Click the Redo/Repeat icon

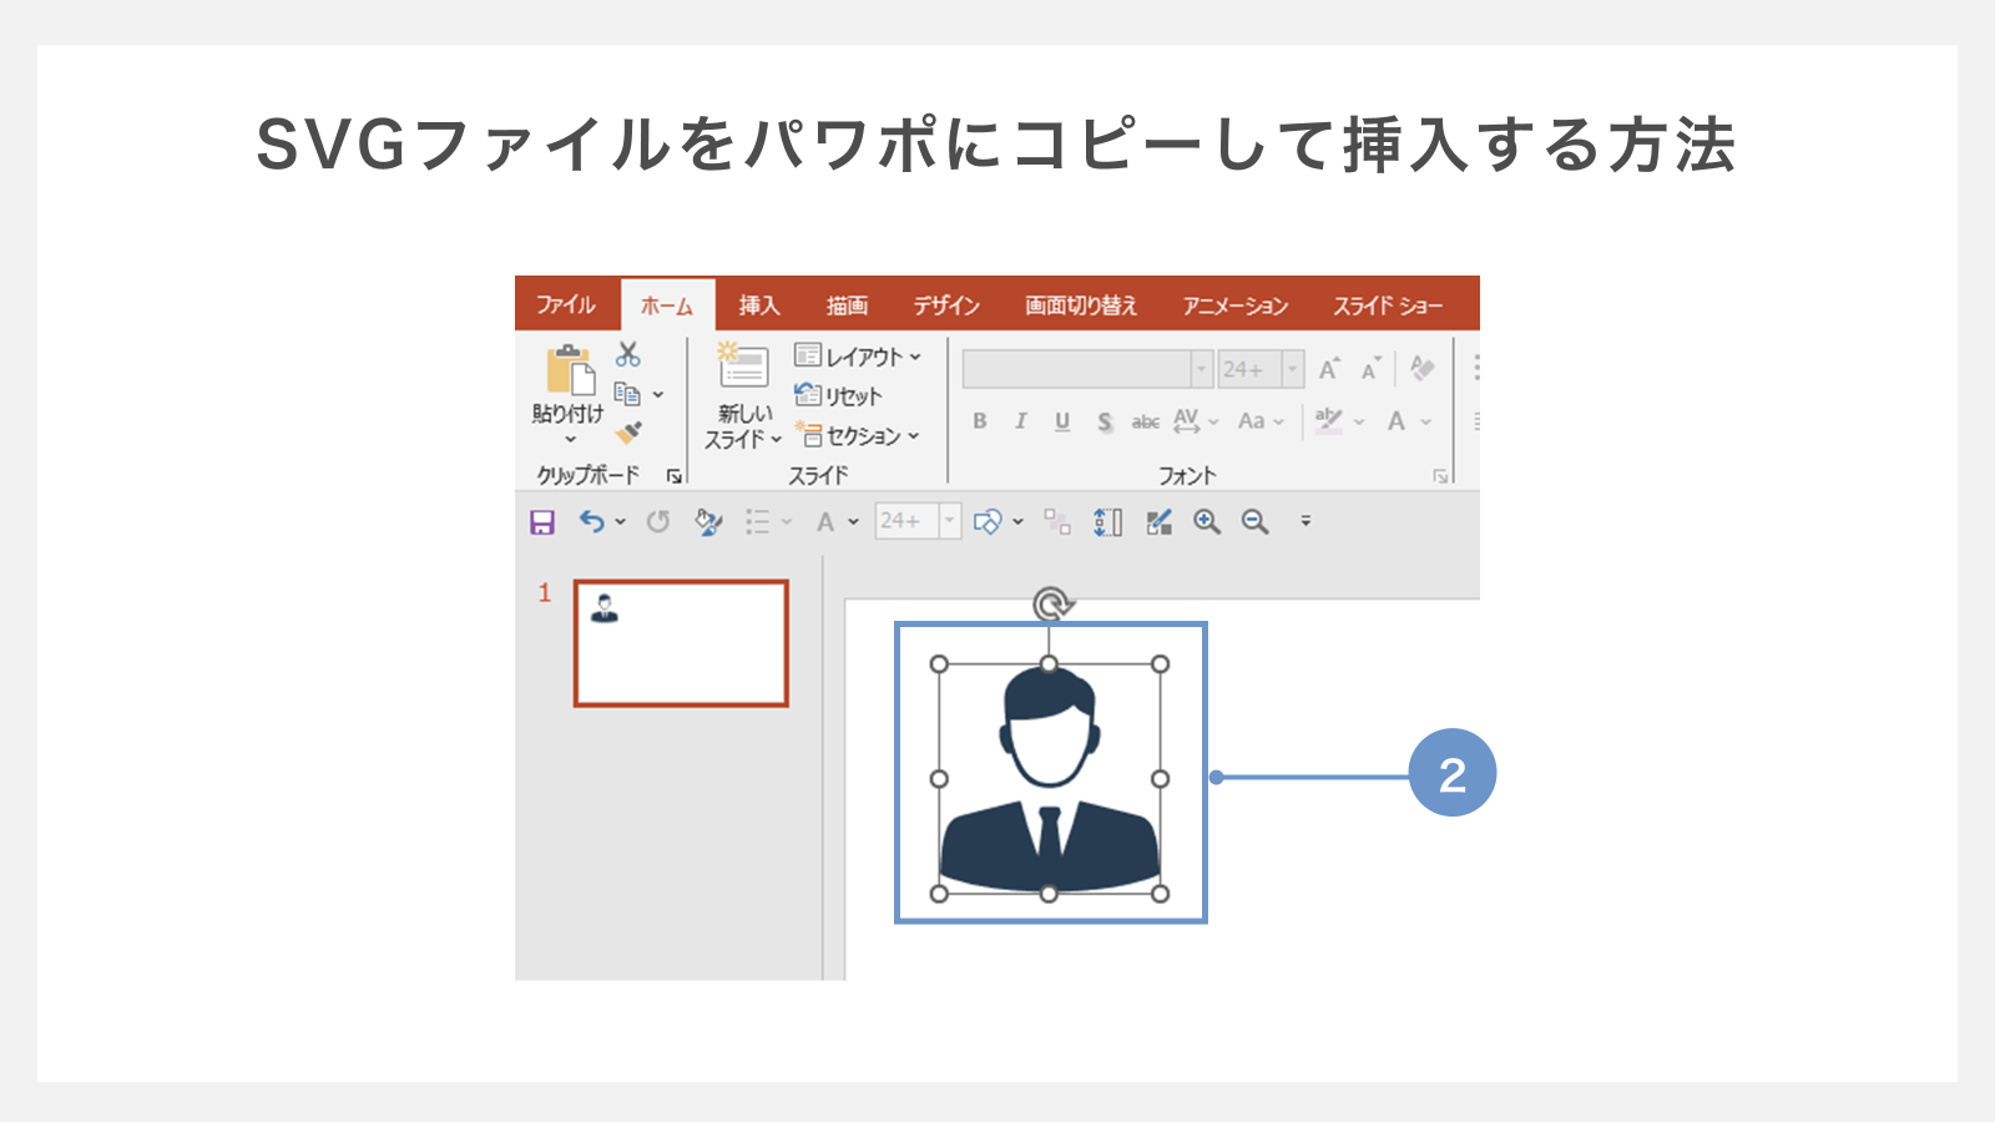(x=658, y=521)
